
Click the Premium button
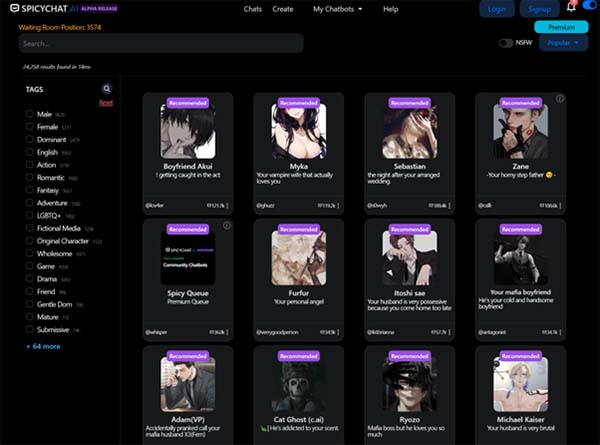[x=561, y=27]
